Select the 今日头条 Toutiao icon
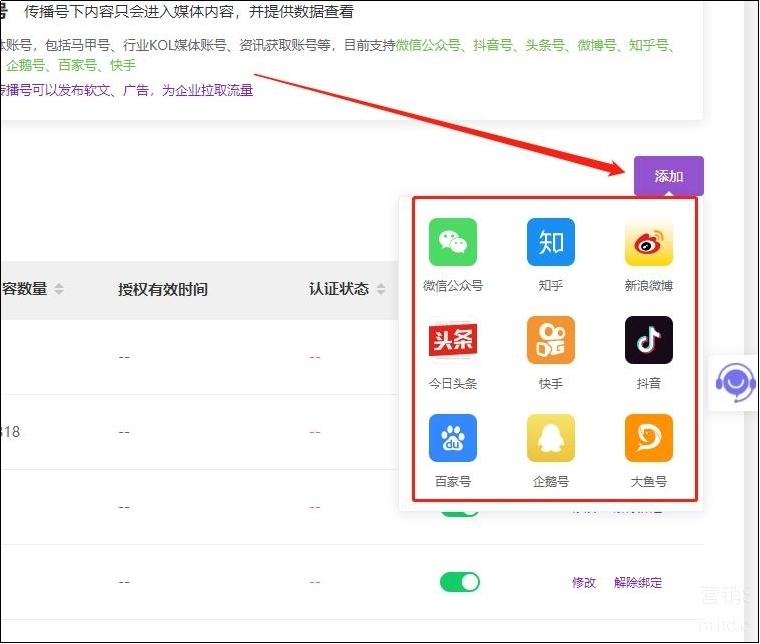The height and width of the screenshot is (644, 760). tap(453, 341)
